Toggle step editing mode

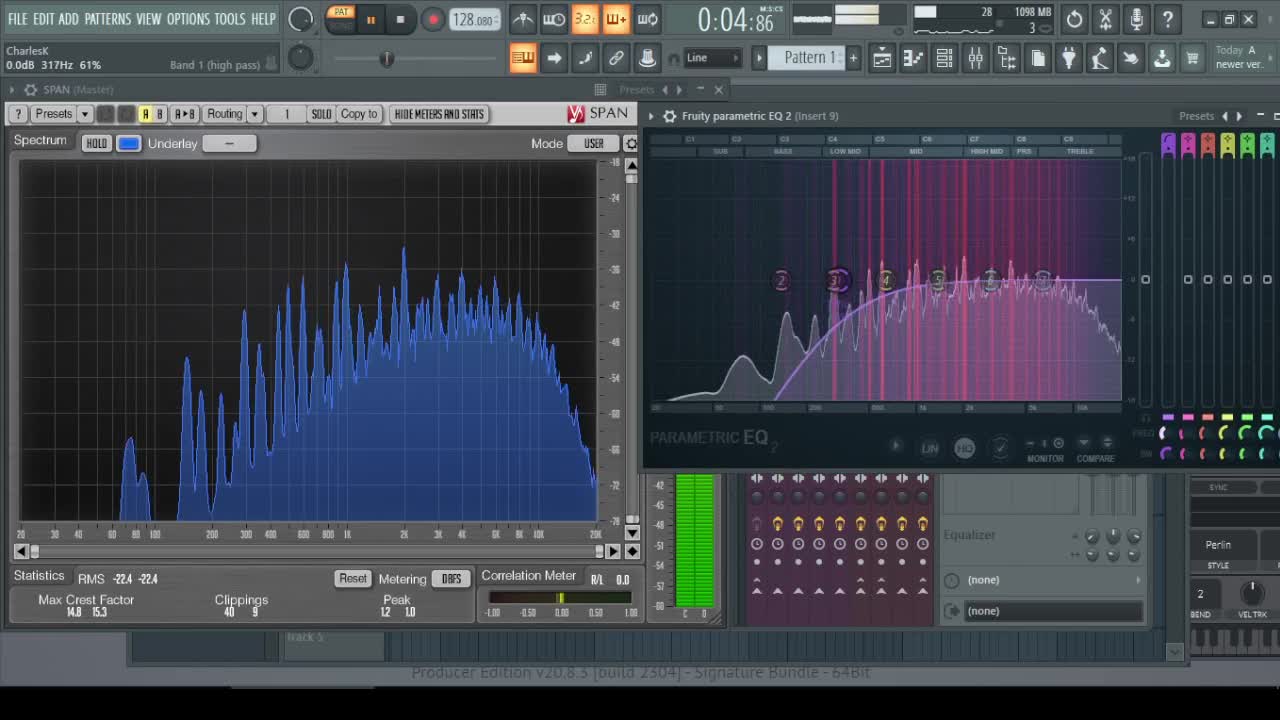[585, 58]
